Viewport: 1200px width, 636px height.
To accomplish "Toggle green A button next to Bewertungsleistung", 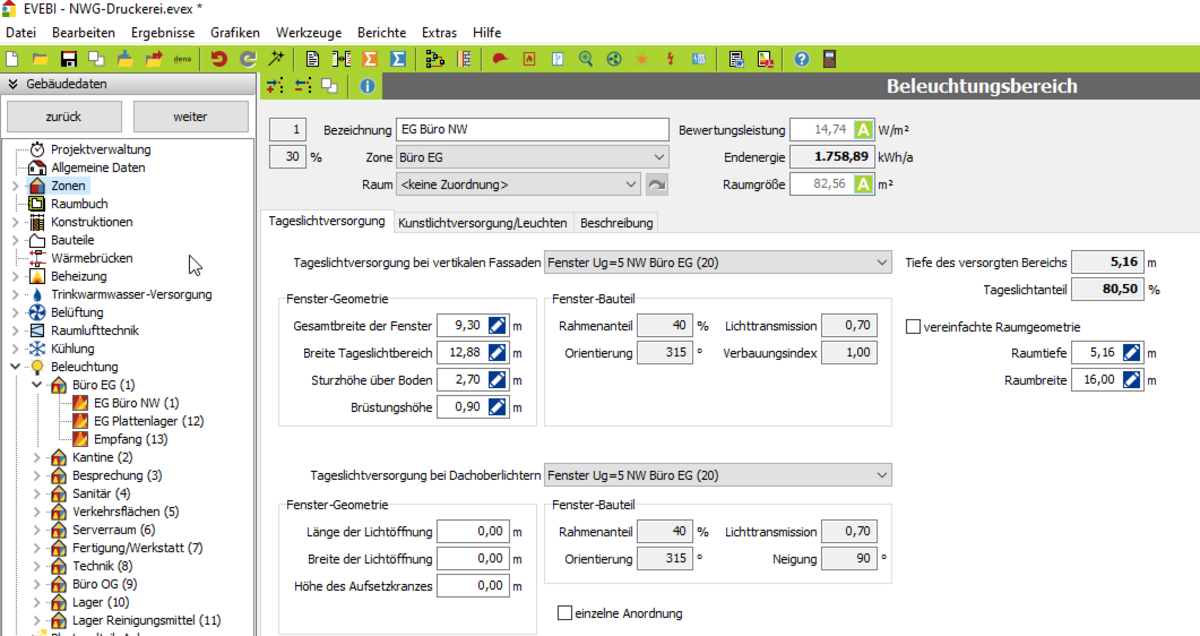I will point(864,130).
